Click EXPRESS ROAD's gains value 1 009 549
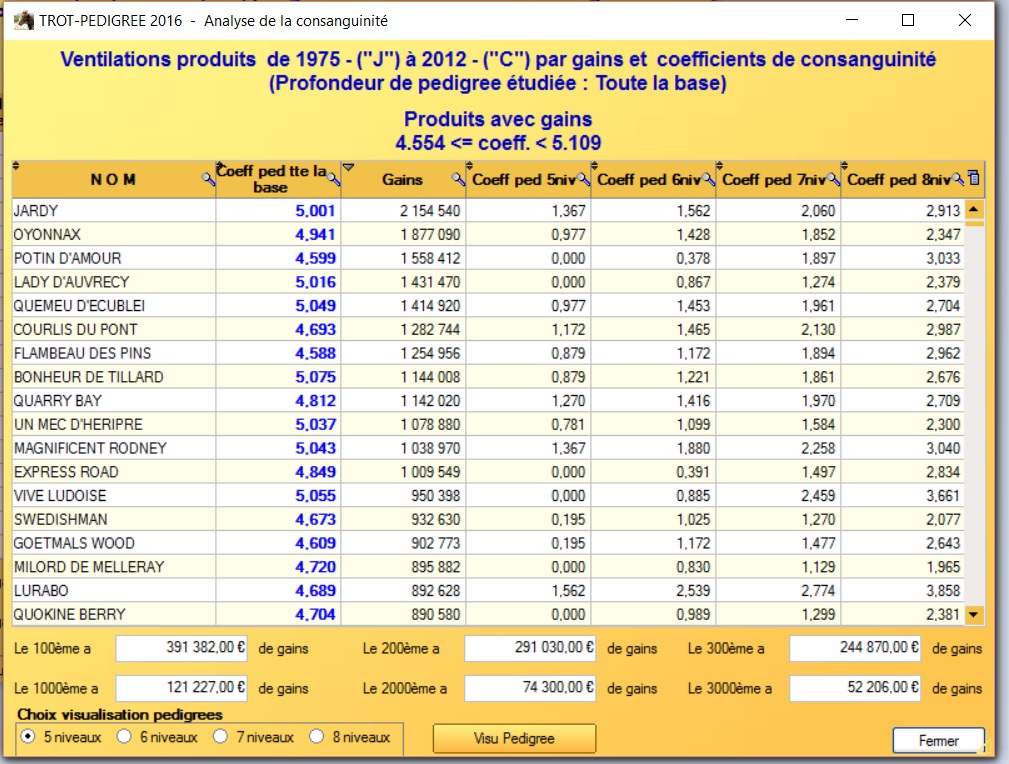 point(430,472)
